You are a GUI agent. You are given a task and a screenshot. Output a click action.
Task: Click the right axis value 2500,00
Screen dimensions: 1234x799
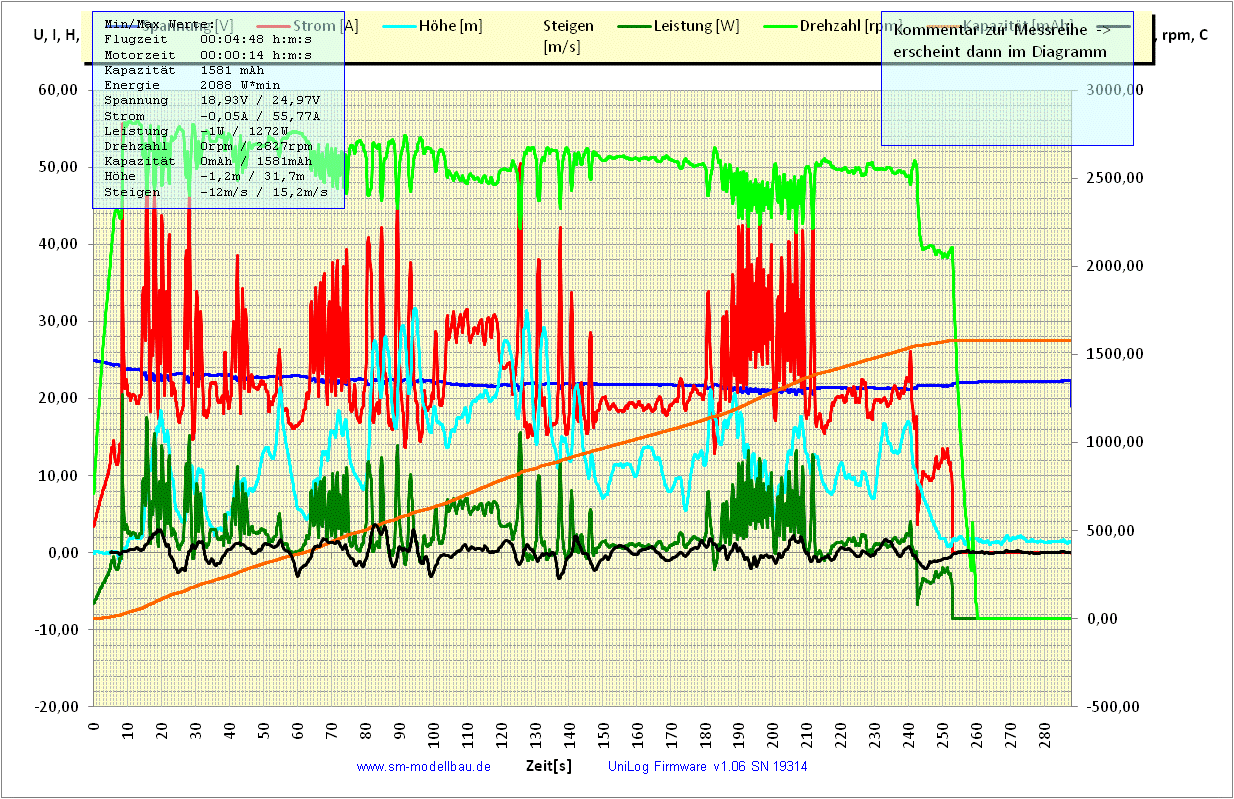tap(1113, 178)
